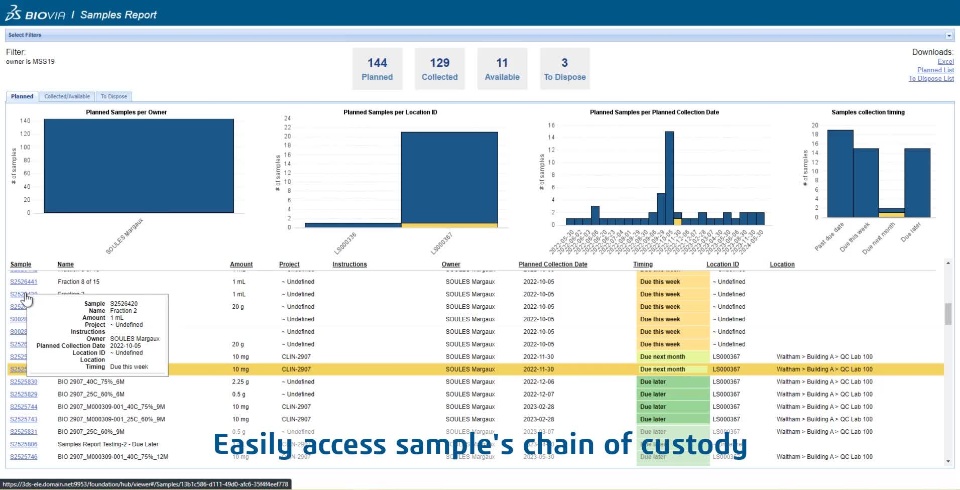Sort by Planned Collection Date header

coord(553,265)
